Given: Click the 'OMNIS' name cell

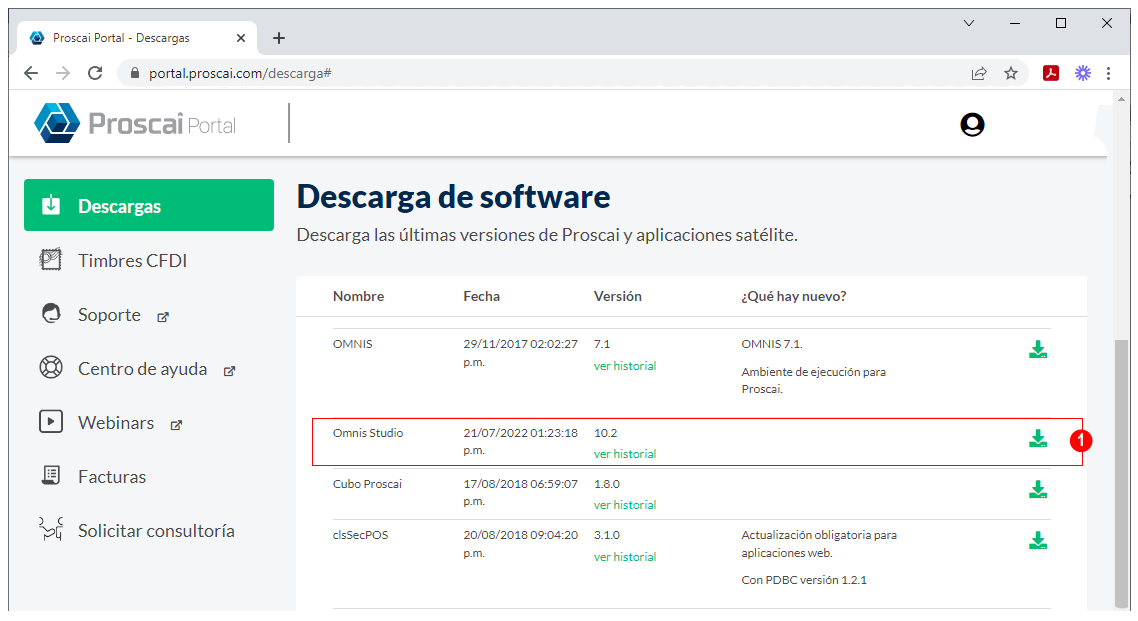Looking at the screenshot, I should [x=353, y=344].
